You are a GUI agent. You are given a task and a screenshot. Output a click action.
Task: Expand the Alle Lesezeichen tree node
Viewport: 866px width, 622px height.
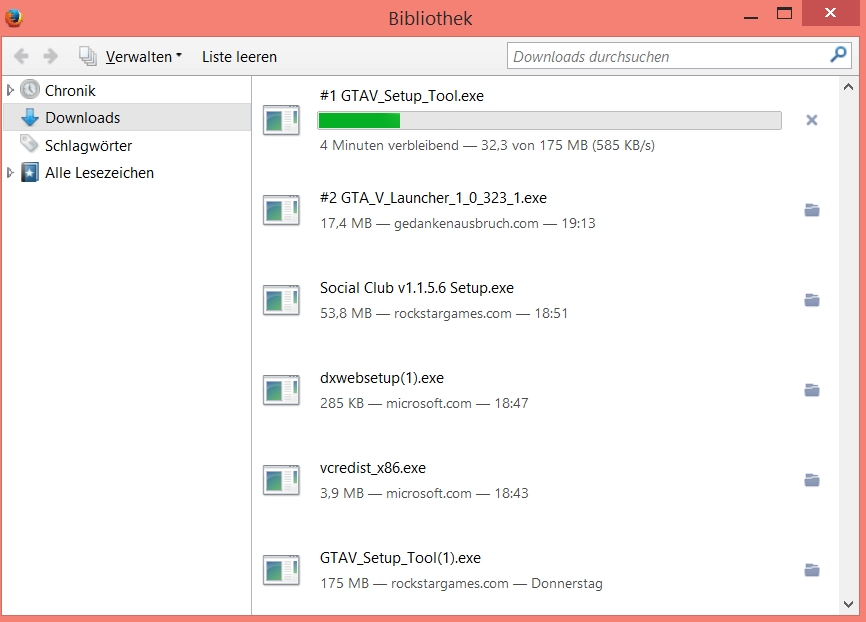pos(10,172)
